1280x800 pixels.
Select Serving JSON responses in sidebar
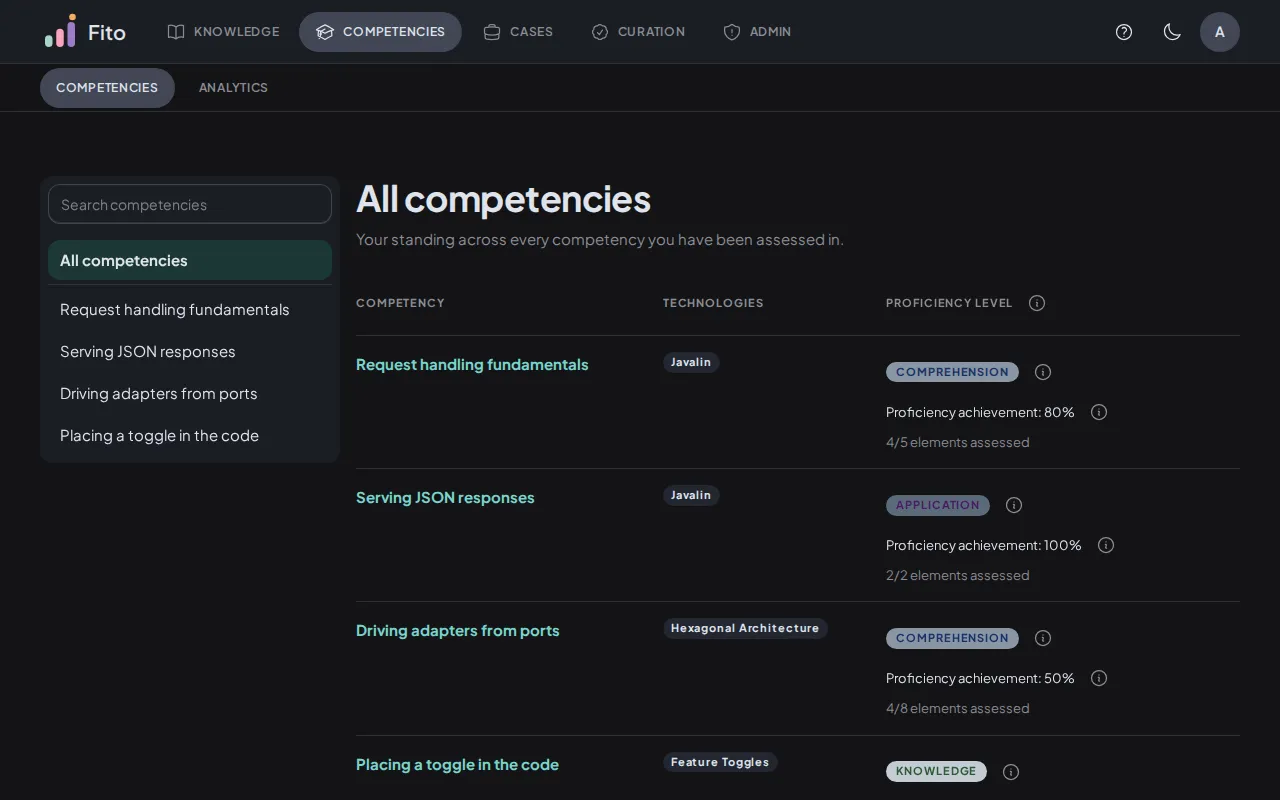[x=190, y=352]
